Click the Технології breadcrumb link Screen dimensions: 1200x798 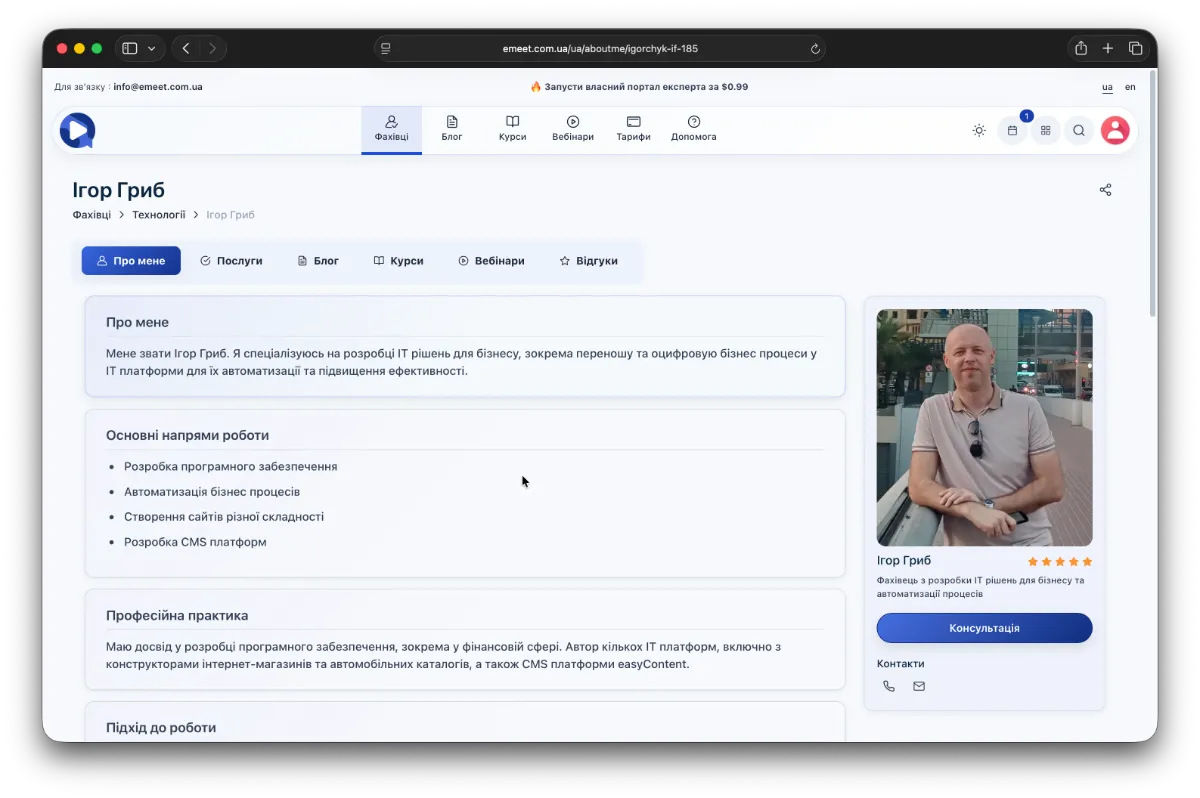[x=158, y=215]
